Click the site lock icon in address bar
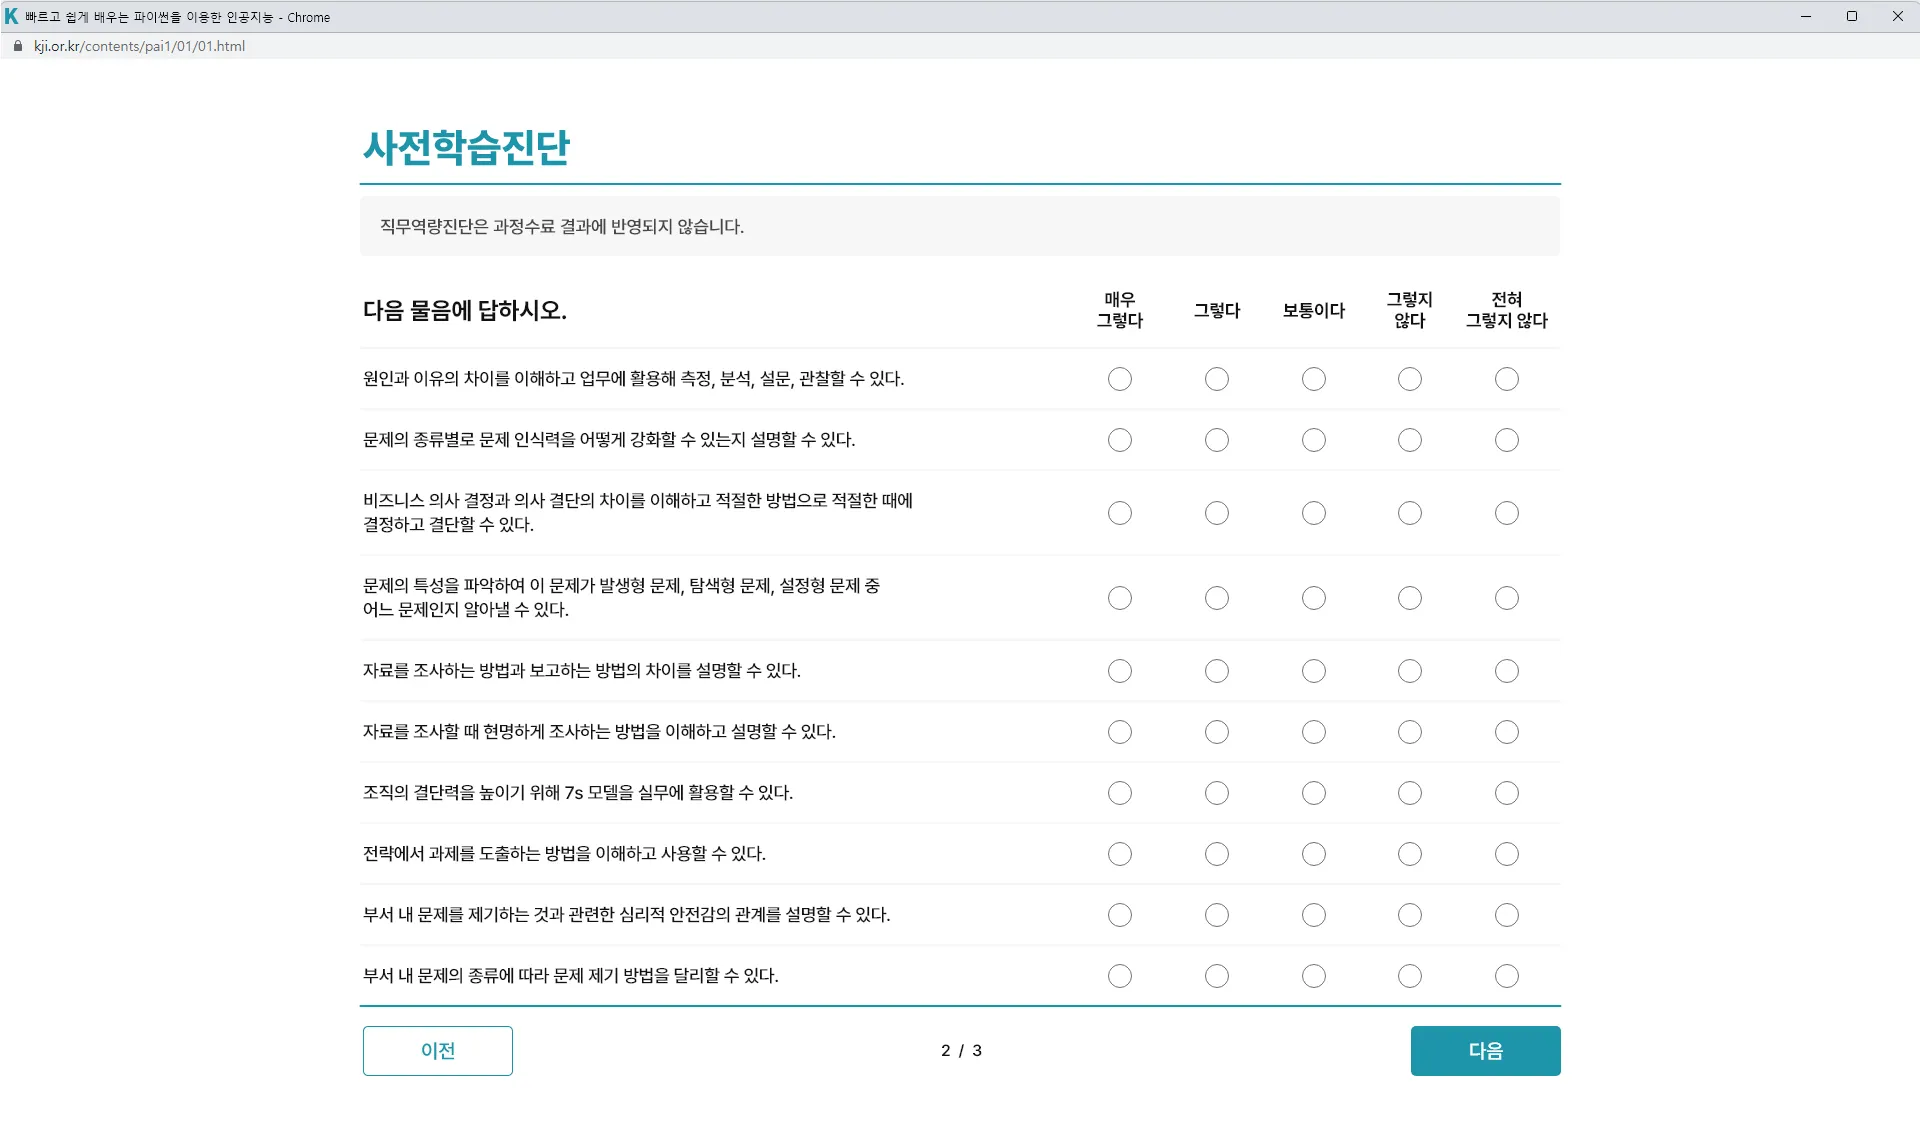Viewport: 1920px width, 1140px height. point(17,46)
